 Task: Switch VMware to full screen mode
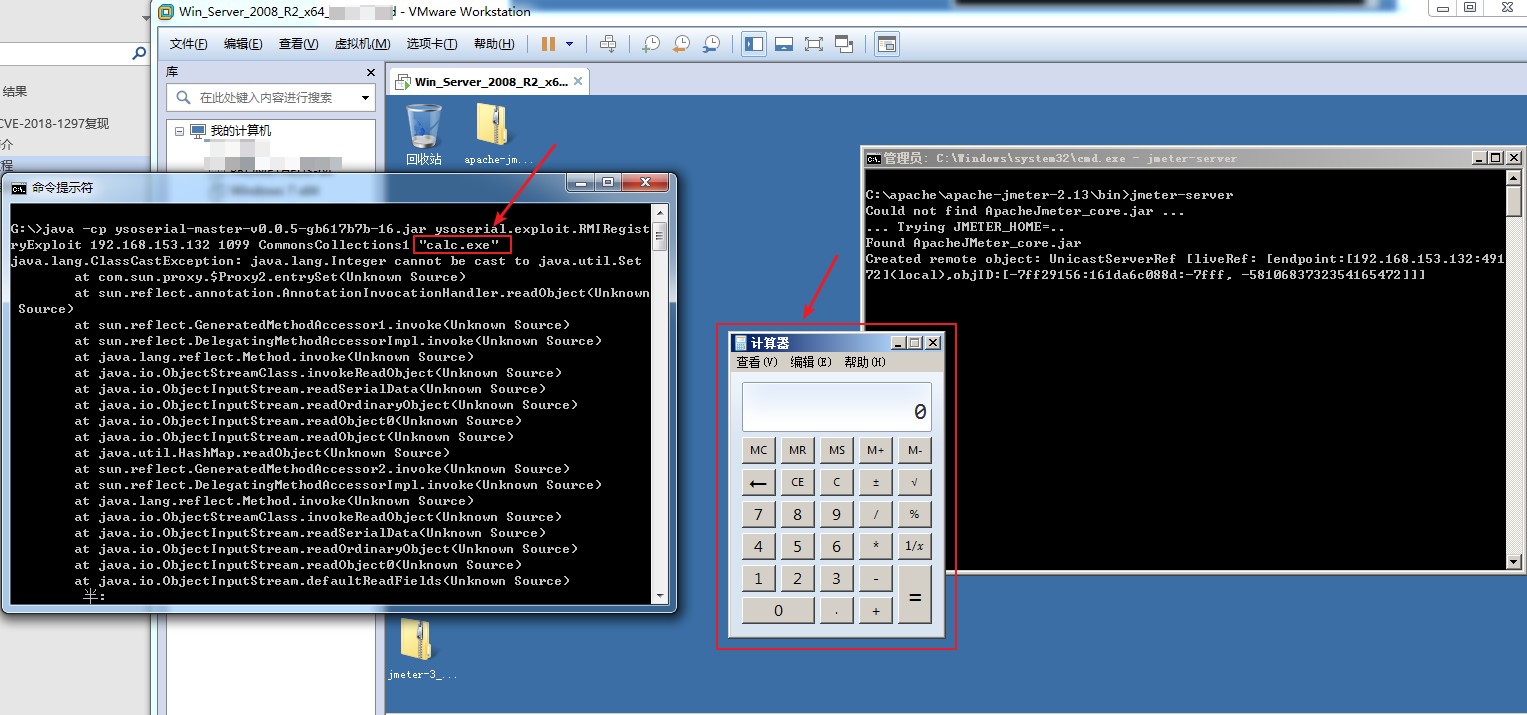pyautogui.click(x=814, y=44)
